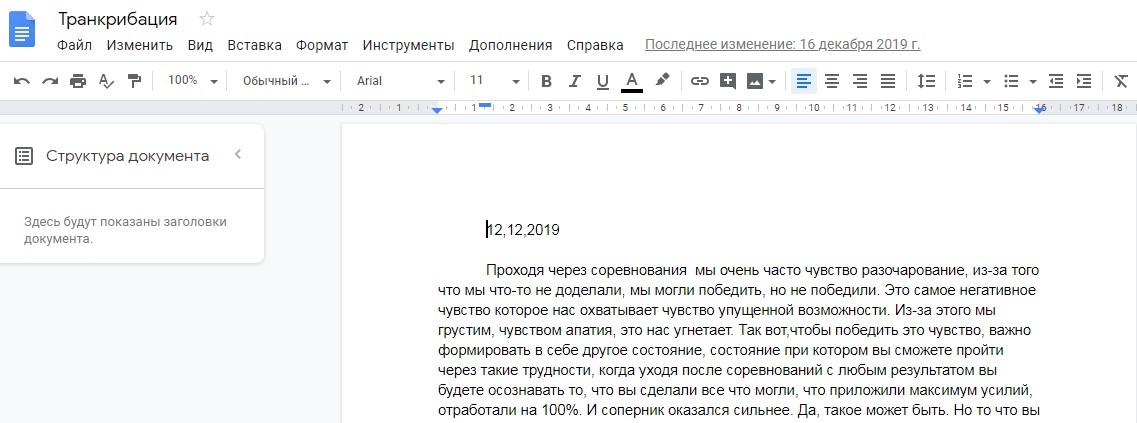This screenshot has width=1137, height=423.
Task: Click the Транкрибация document title
Action: 117,19
